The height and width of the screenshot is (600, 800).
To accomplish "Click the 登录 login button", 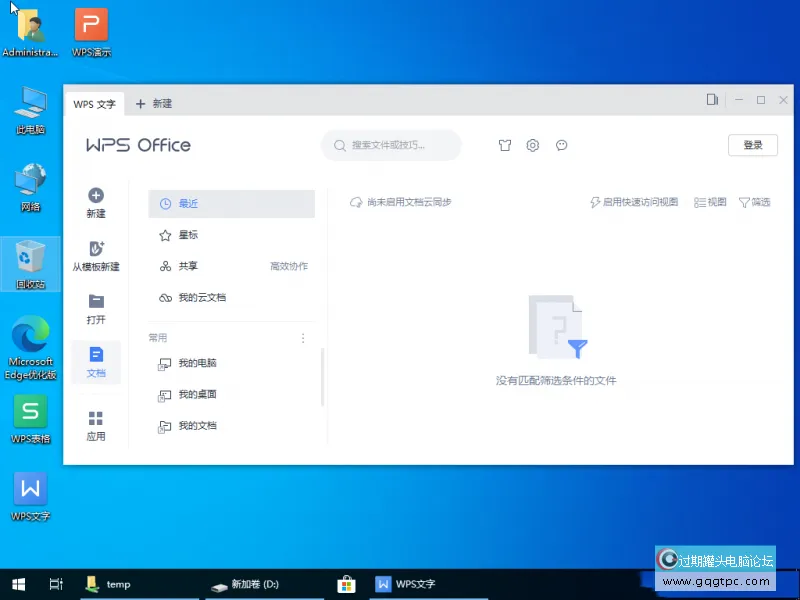I will pyautogui.click(x=752, y=145).
